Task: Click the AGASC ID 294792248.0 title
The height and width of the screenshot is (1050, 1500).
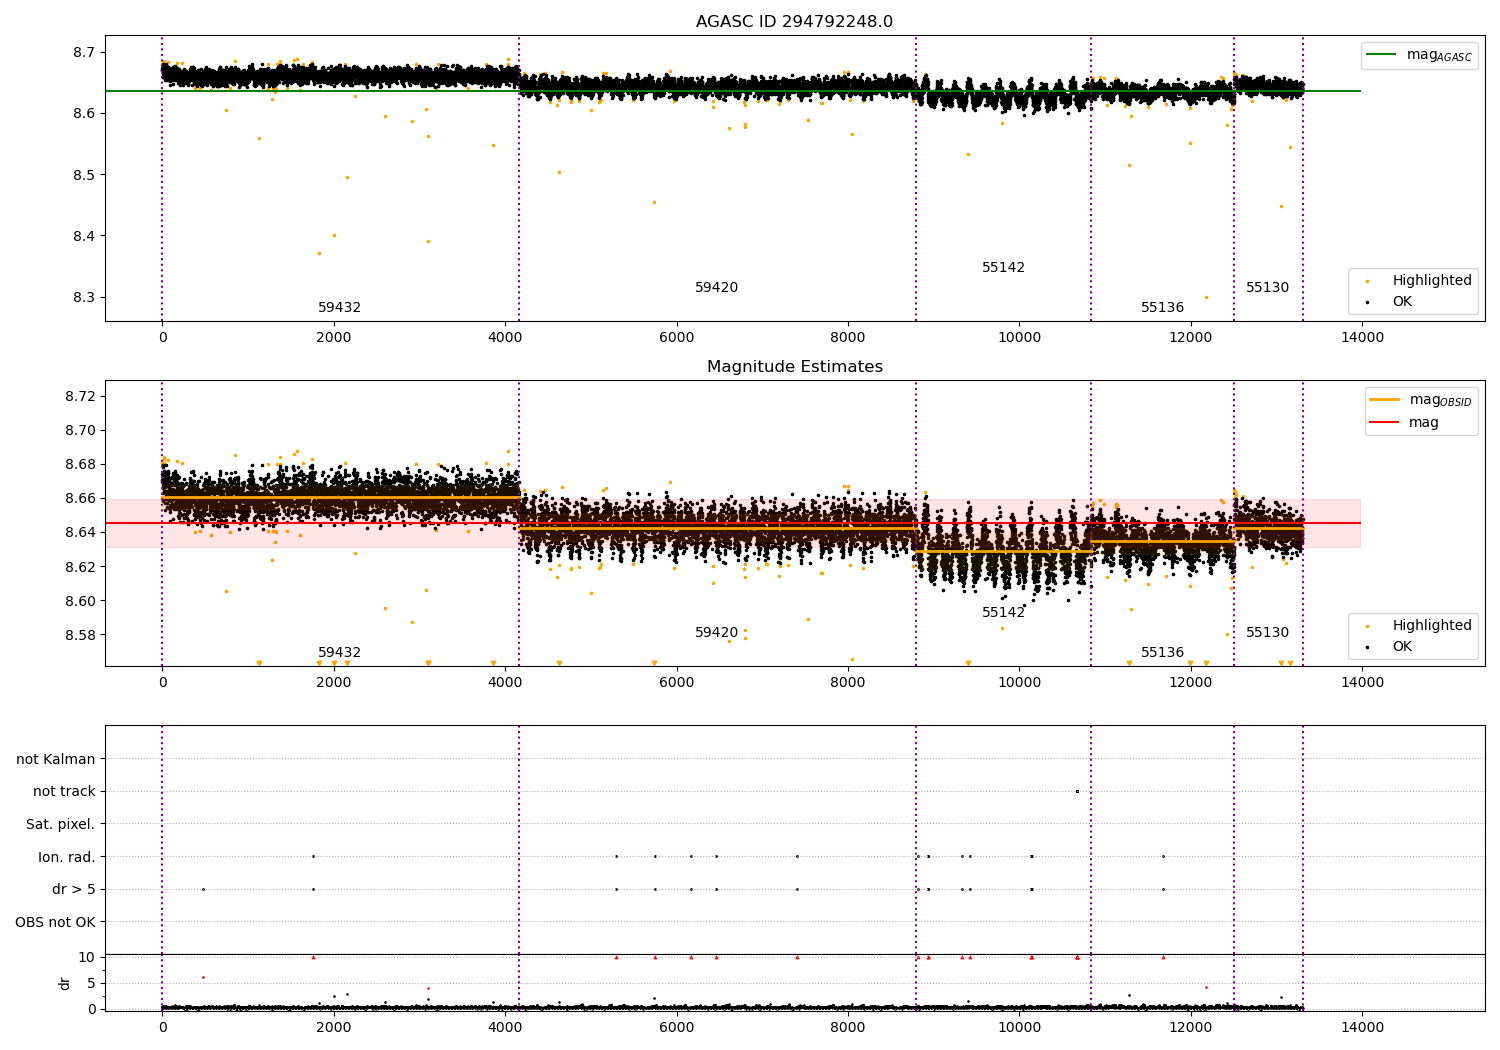Action: (794, 22)
